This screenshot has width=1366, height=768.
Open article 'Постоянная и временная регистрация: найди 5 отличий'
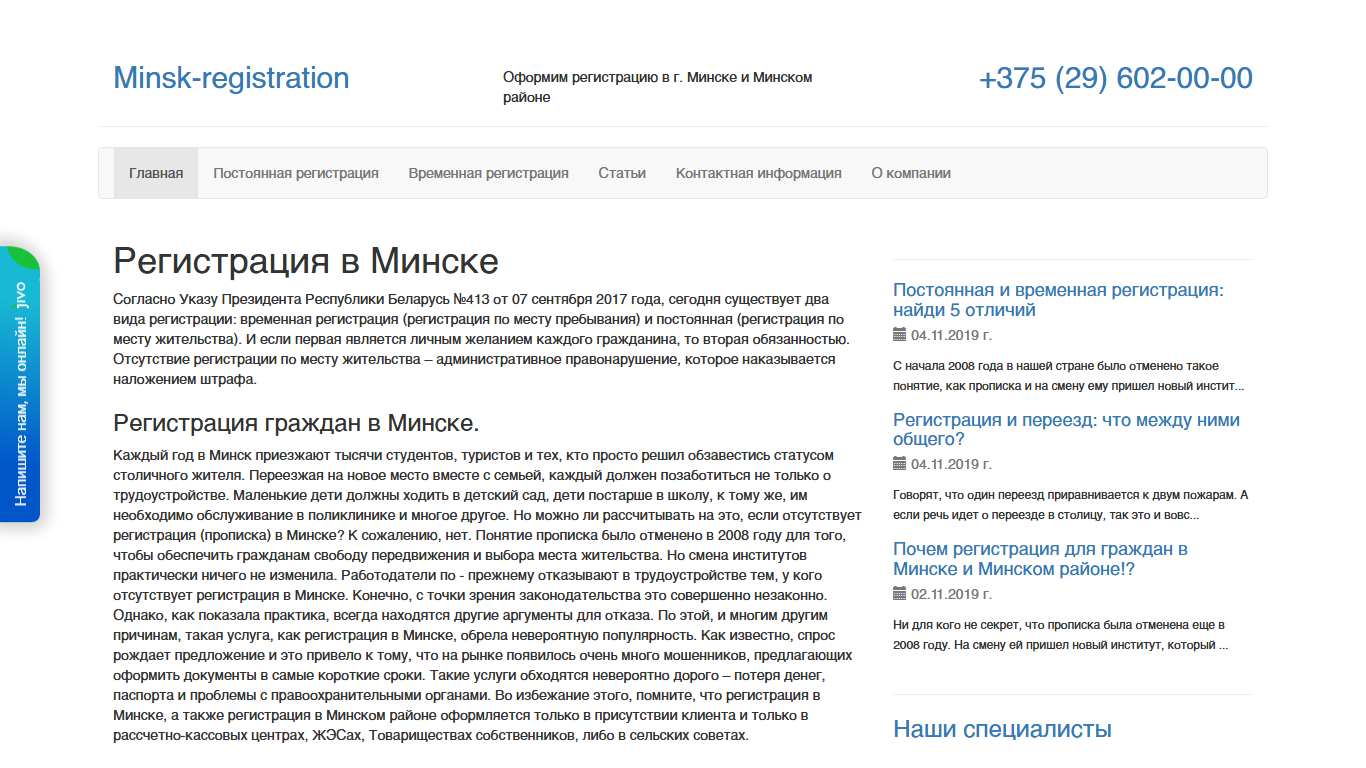click(1058, 300)
